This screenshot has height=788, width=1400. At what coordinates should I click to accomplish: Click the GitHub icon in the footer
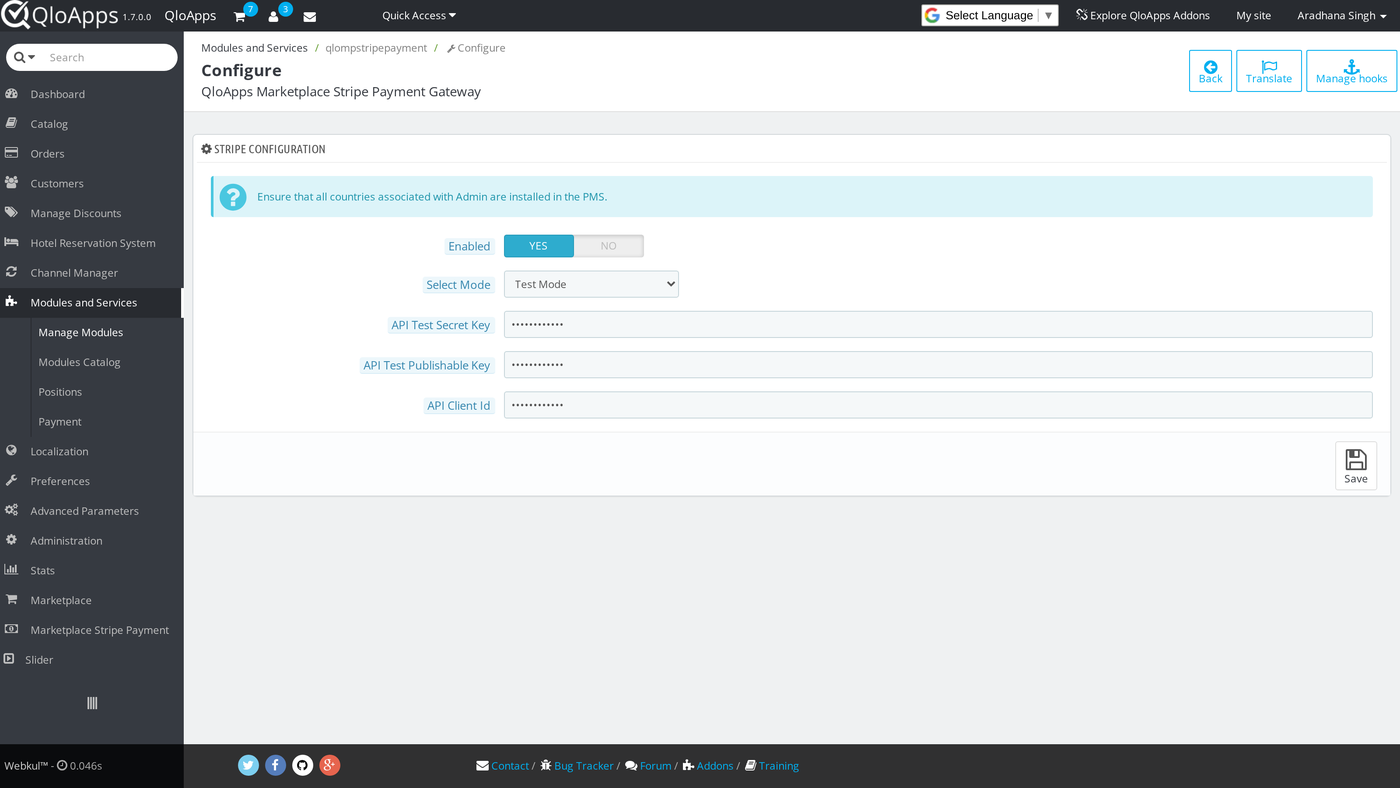[303, 765]
